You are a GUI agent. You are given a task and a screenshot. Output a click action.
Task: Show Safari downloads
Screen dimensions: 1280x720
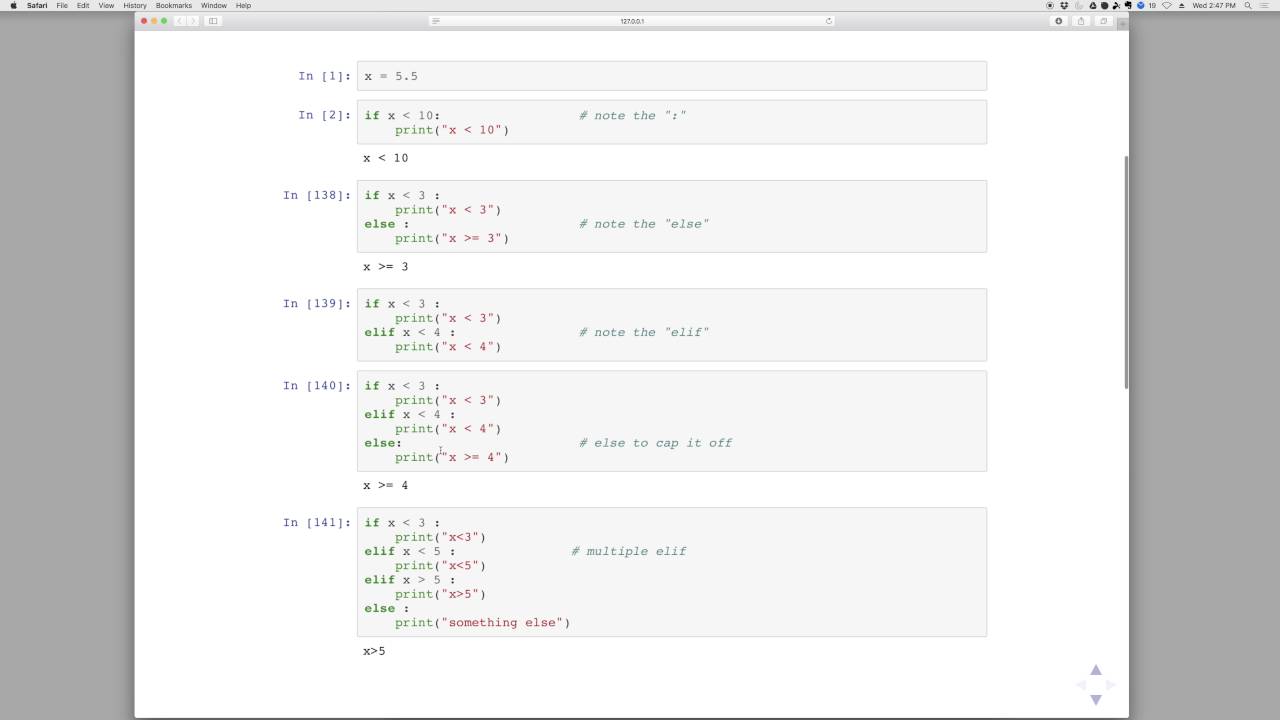(x=1058, y=21)
